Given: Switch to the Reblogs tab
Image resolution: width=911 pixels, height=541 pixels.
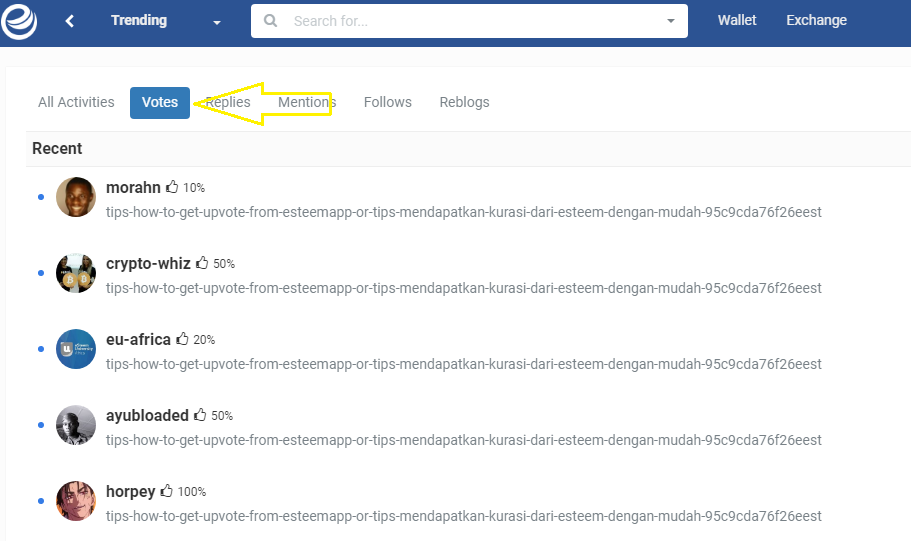Looking at the screenshot, I should click(464, 102).
